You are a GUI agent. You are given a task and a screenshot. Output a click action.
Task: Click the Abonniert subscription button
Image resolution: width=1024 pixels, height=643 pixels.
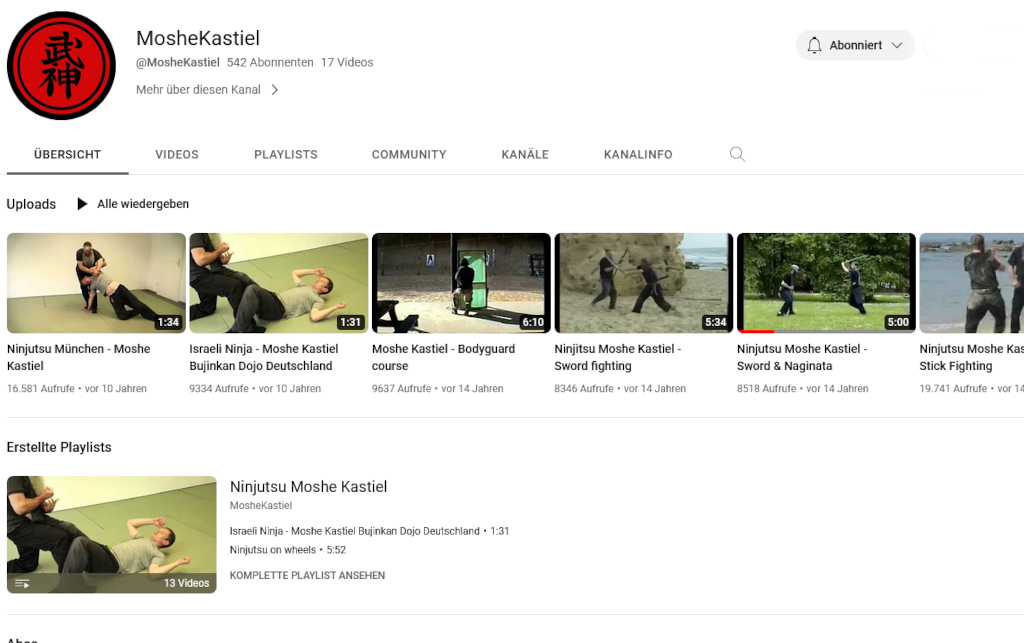(x=856, y=45)
